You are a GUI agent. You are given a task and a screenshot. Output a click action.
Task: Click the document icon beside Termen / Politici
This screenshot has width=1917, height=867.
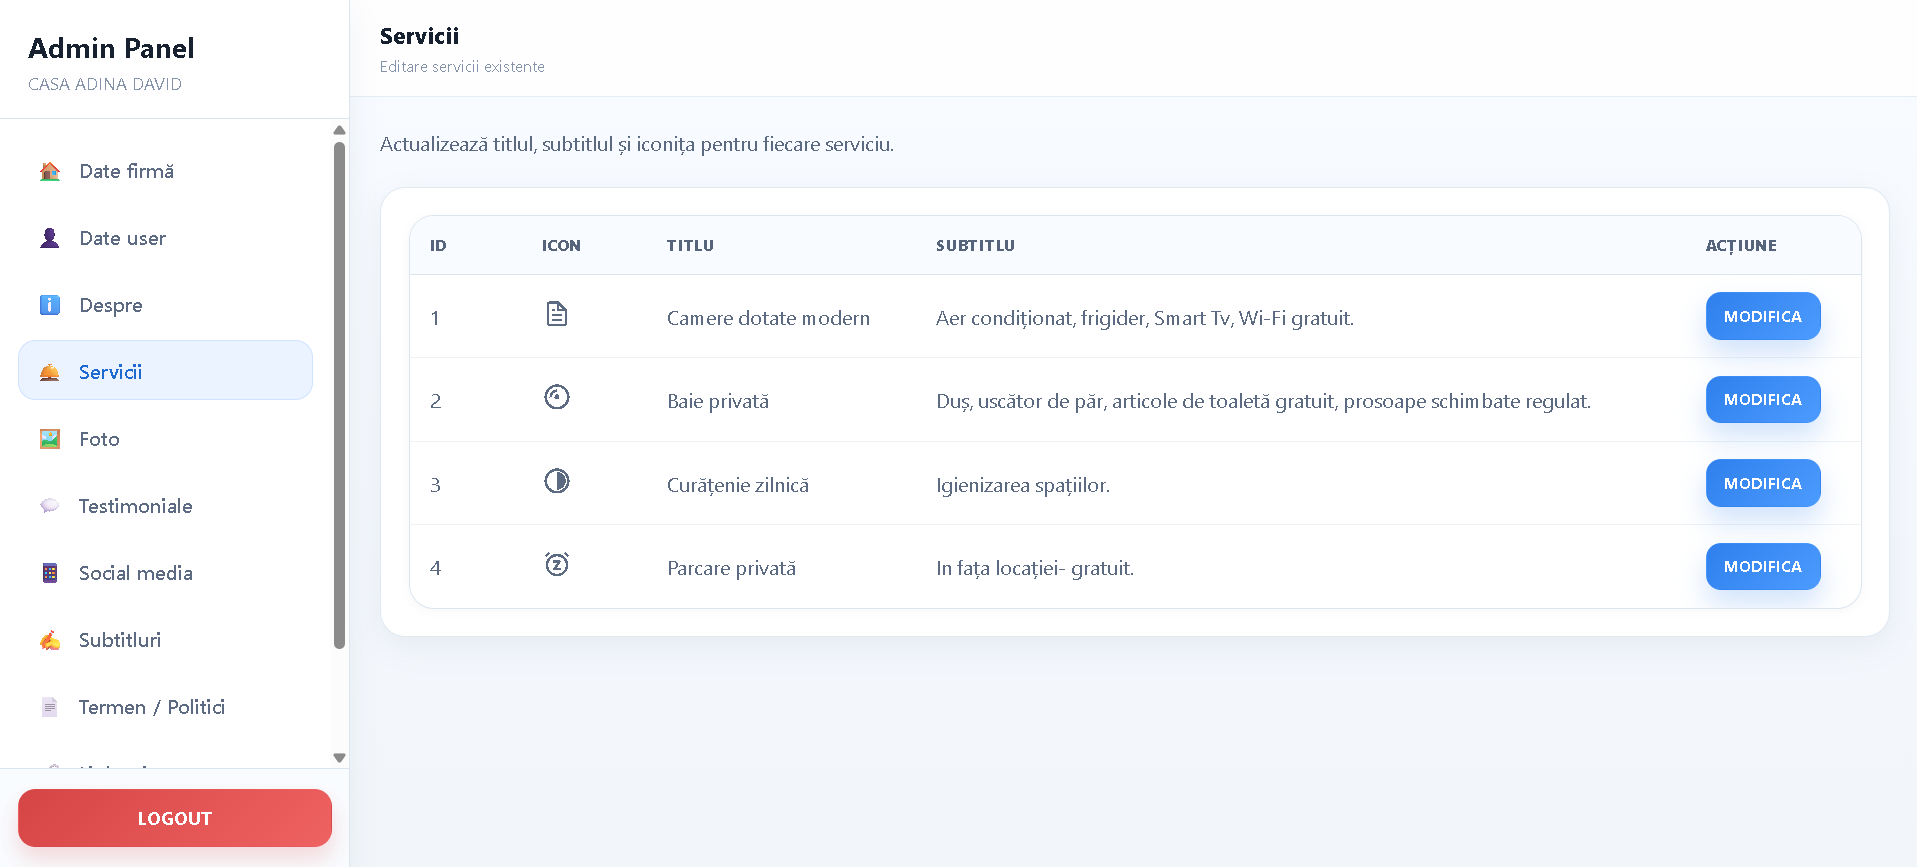[x=50, y=707]
